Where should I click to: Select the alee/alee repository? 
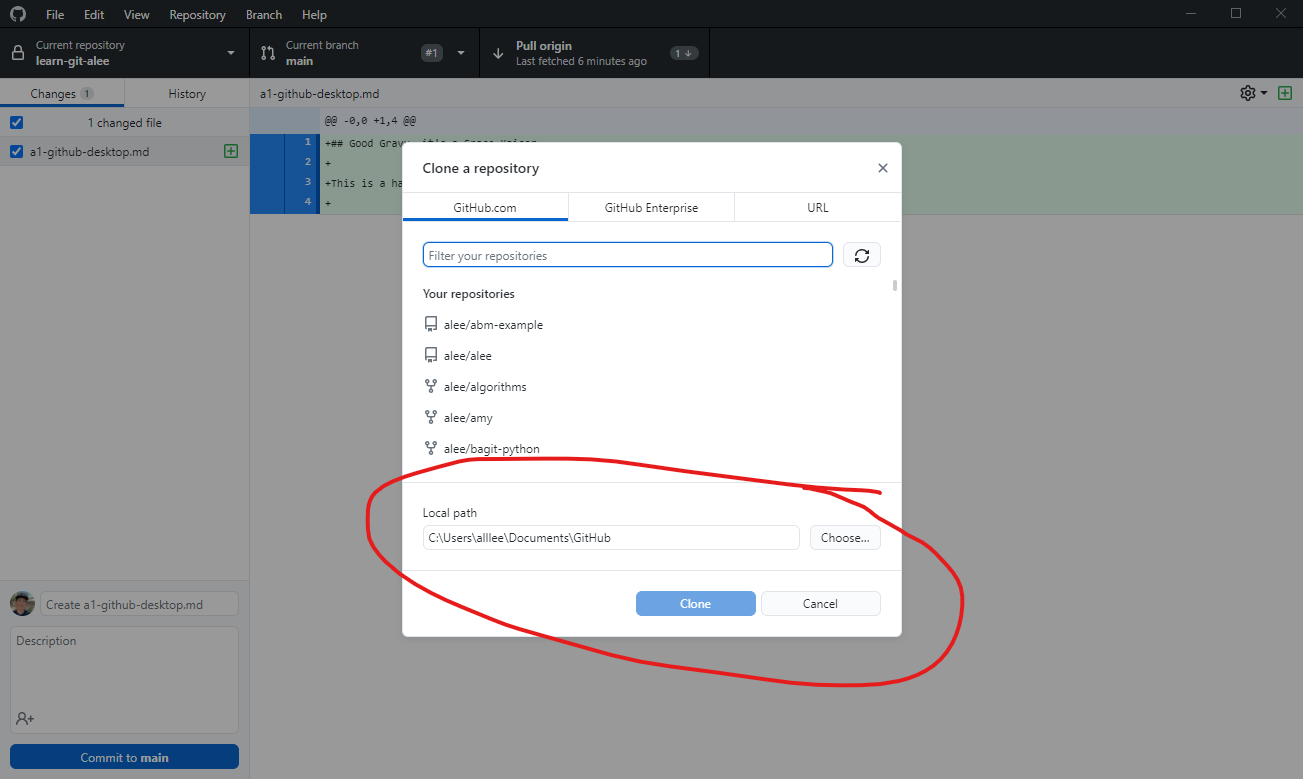(652, 356)
